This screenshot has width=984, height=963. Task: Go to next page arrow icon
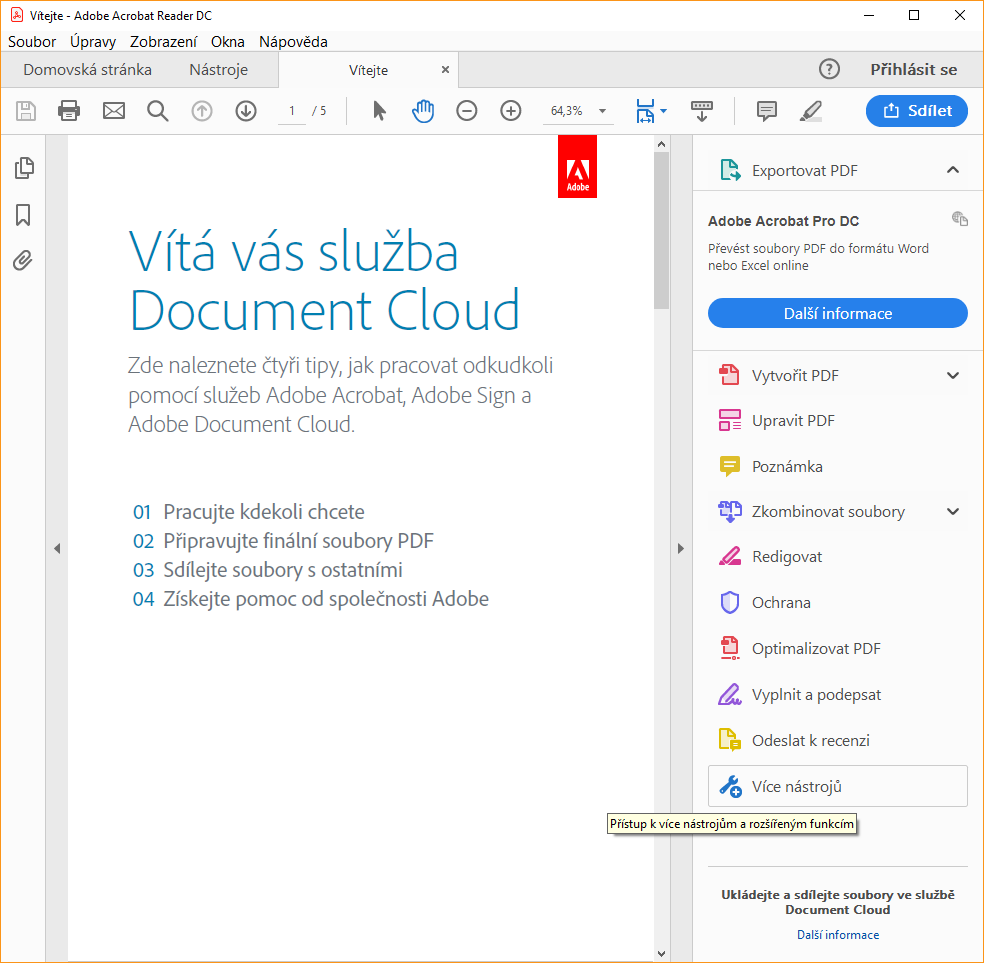246,111
